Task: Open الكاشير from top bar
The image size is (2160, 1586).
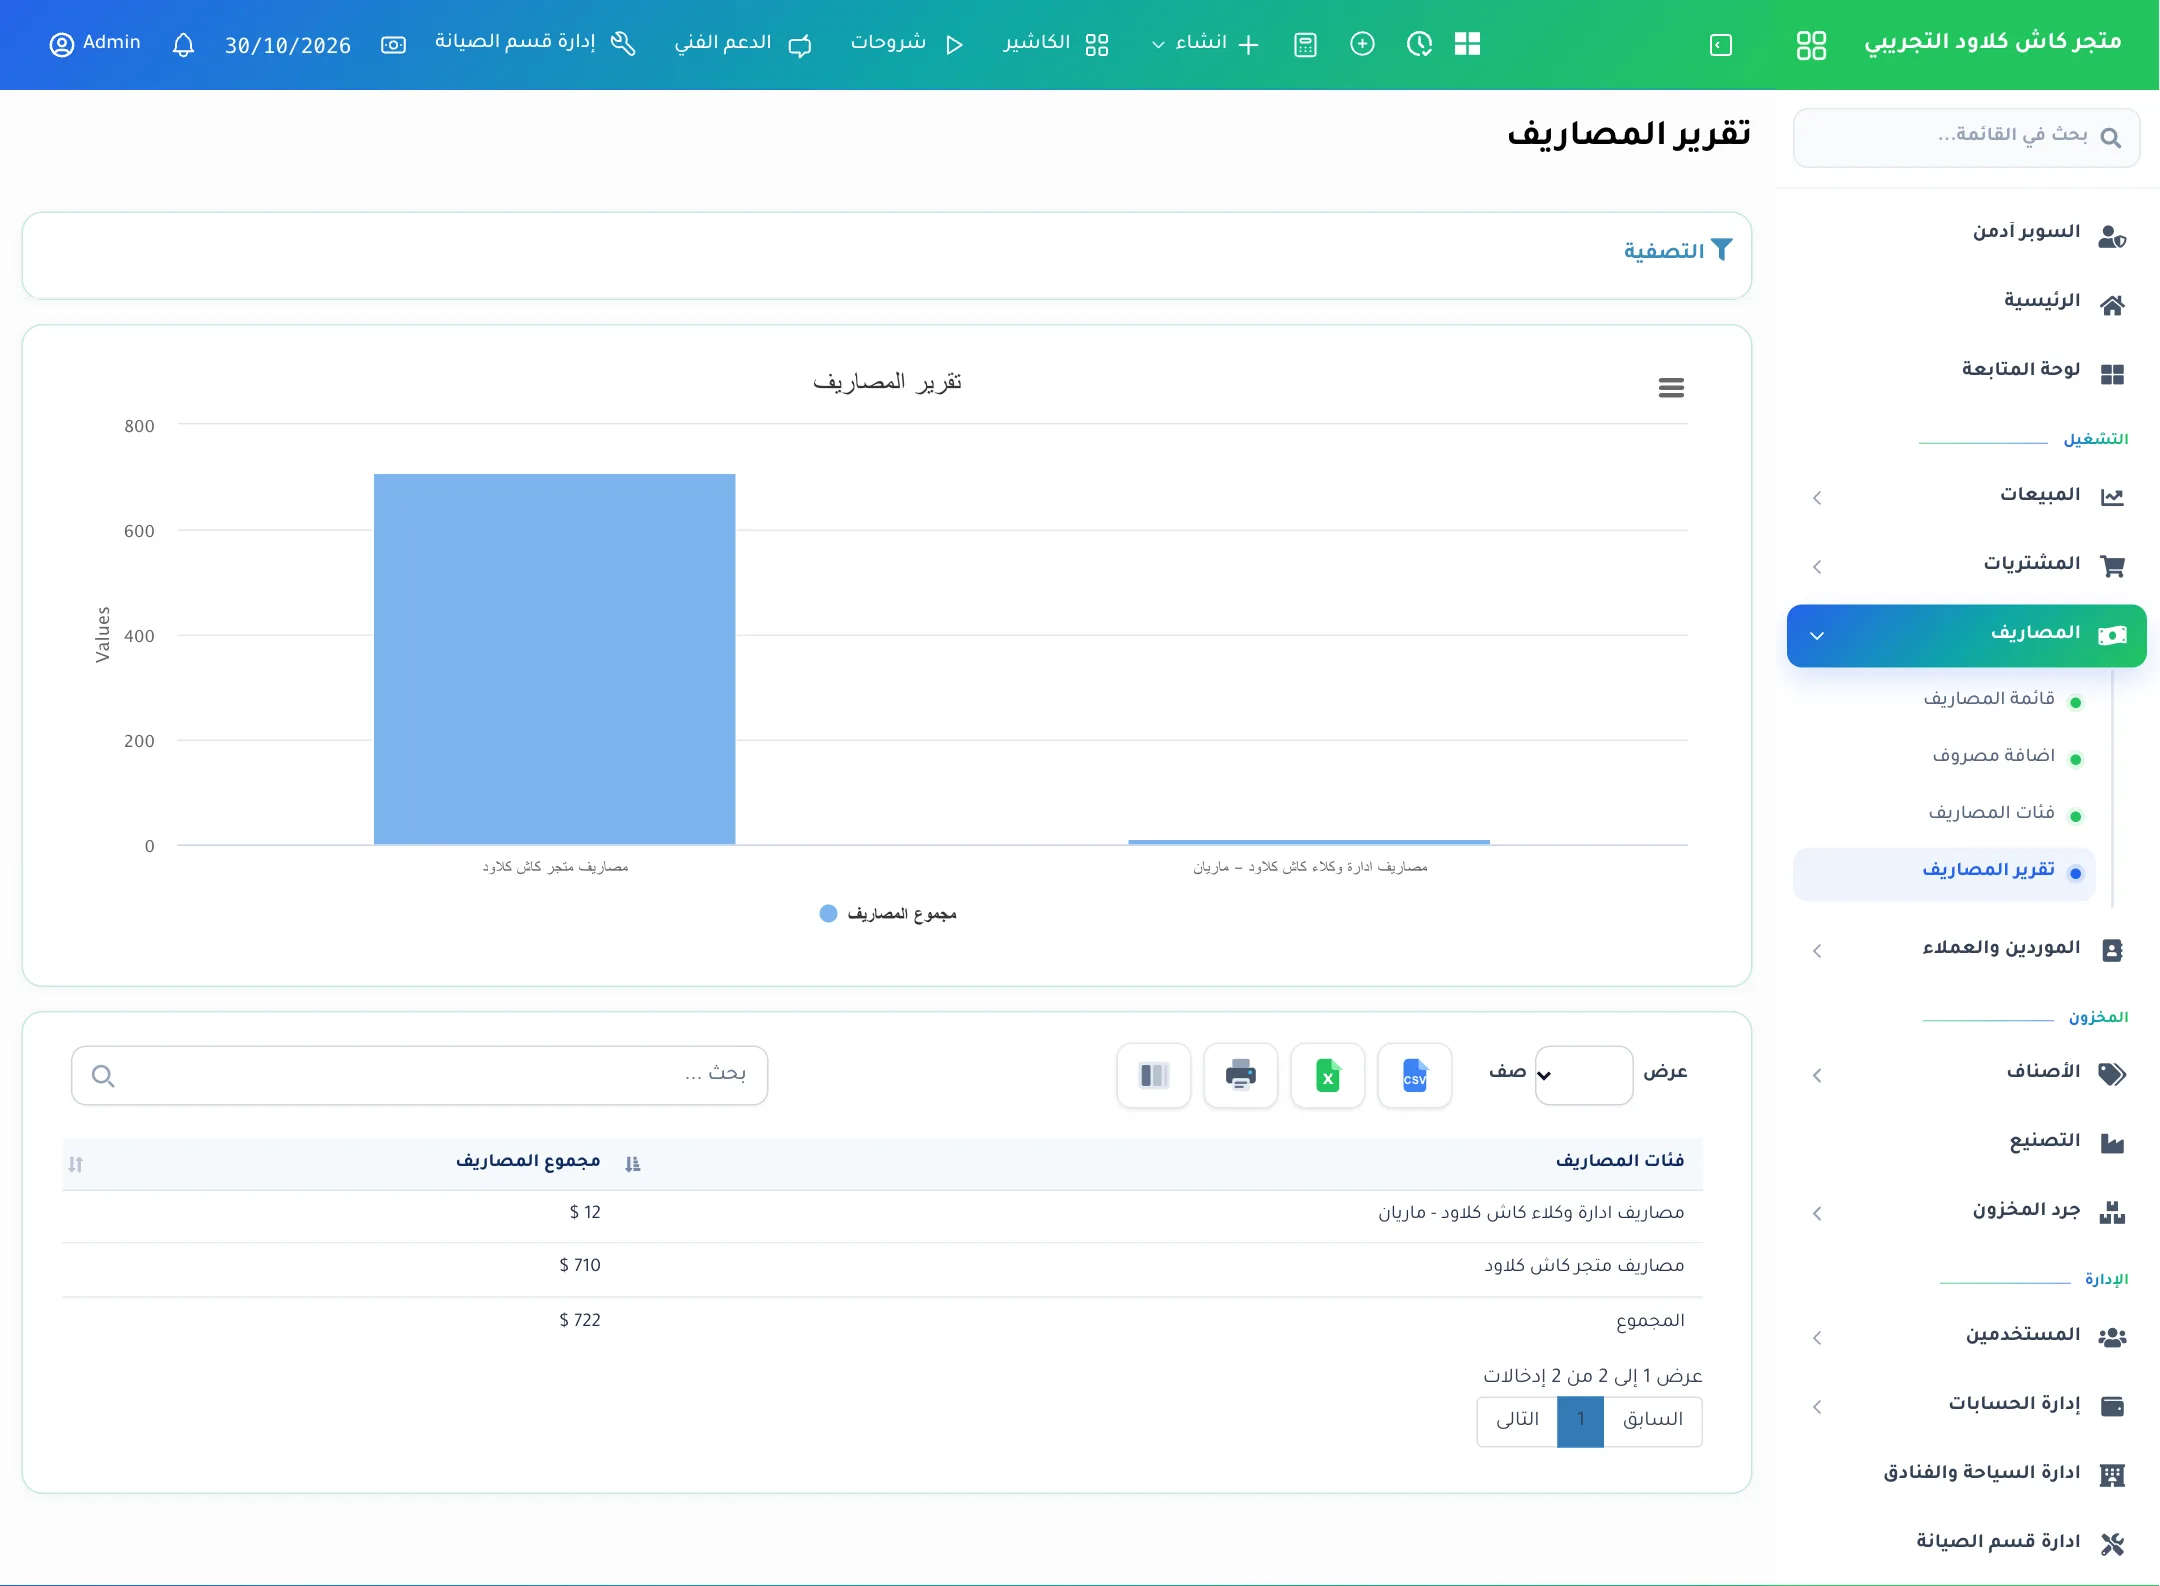Action: (x=1055, y=44)
